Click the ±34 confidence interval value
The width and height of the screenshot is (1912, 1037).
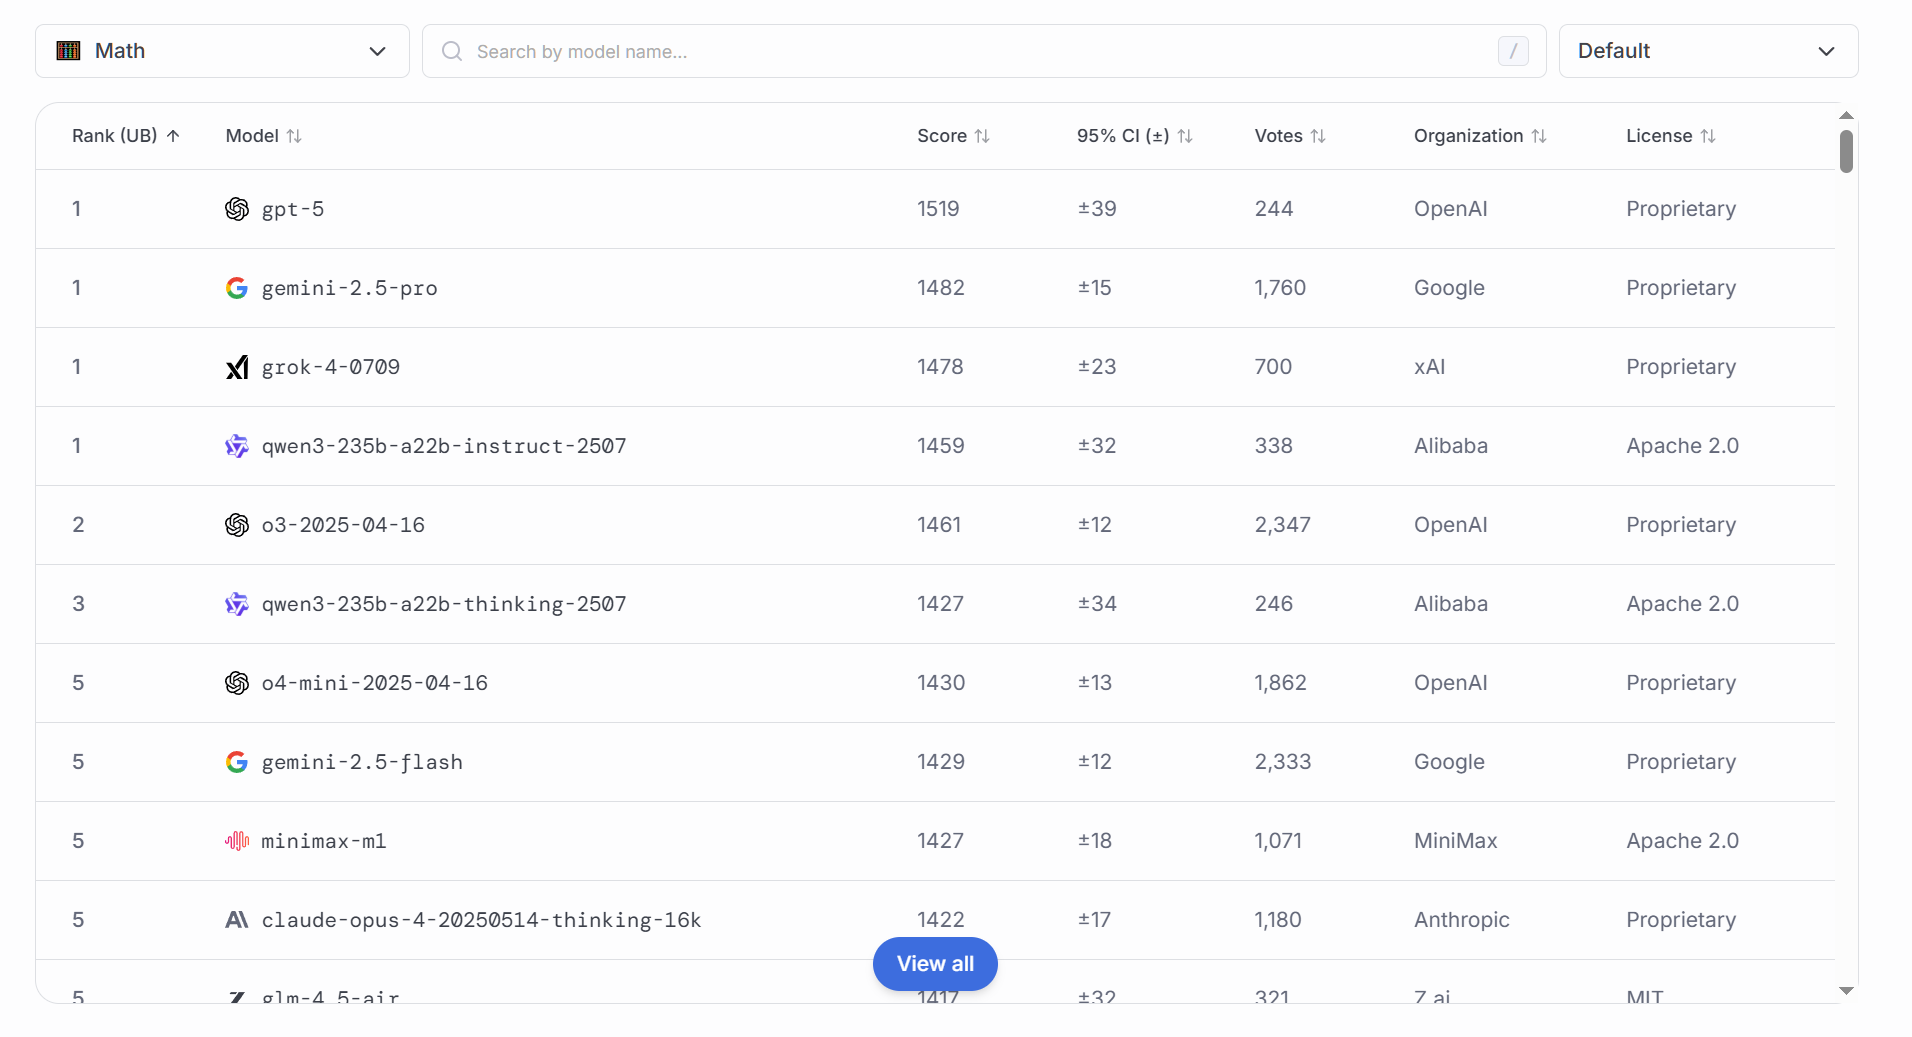[1097, 604]
